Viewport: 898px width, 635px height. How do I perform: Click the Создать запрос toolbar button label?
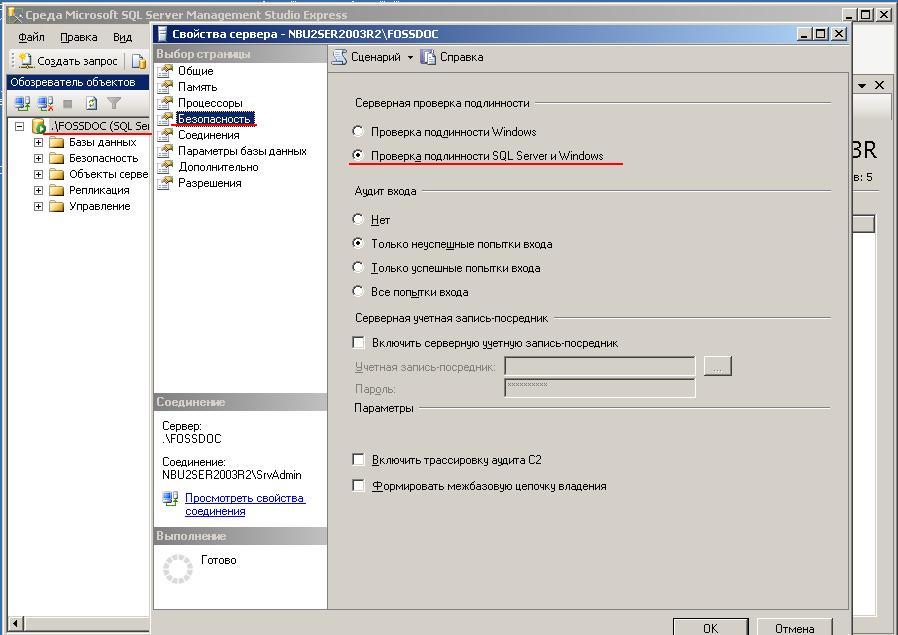(x=77, y=61)
